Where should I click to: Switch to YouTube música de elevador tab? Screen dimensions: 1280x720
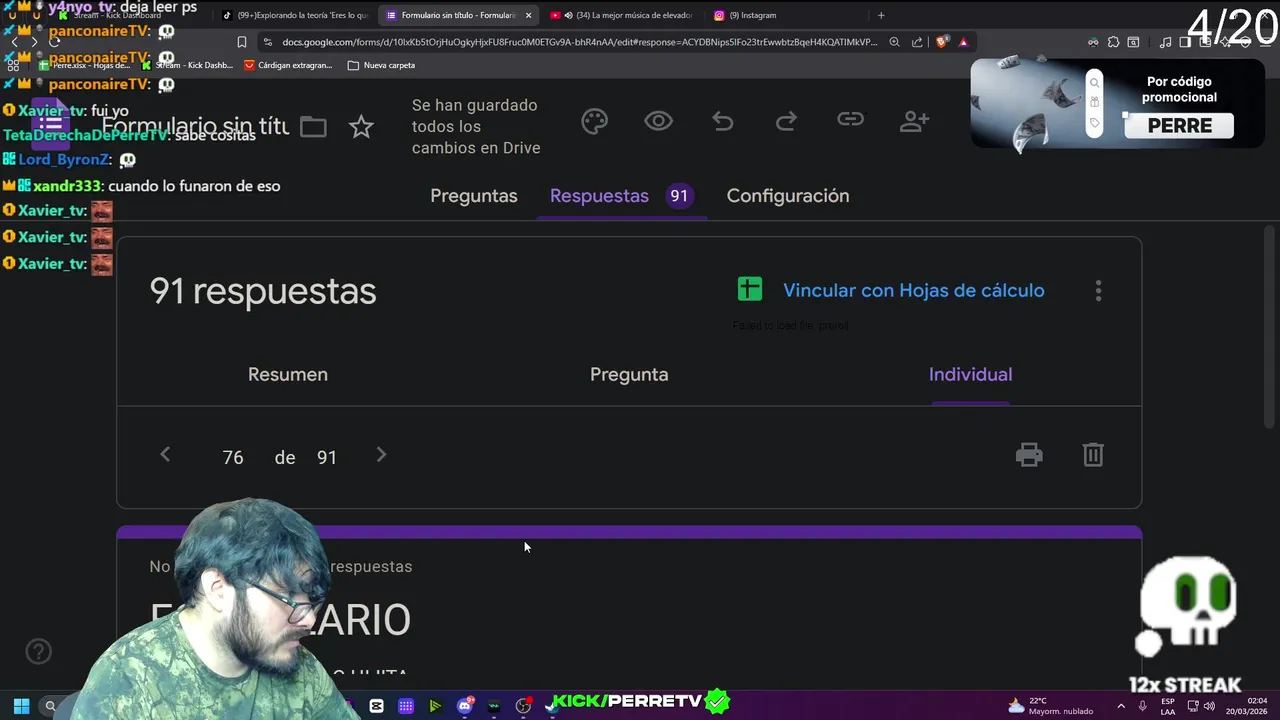(x=623, y=15)
